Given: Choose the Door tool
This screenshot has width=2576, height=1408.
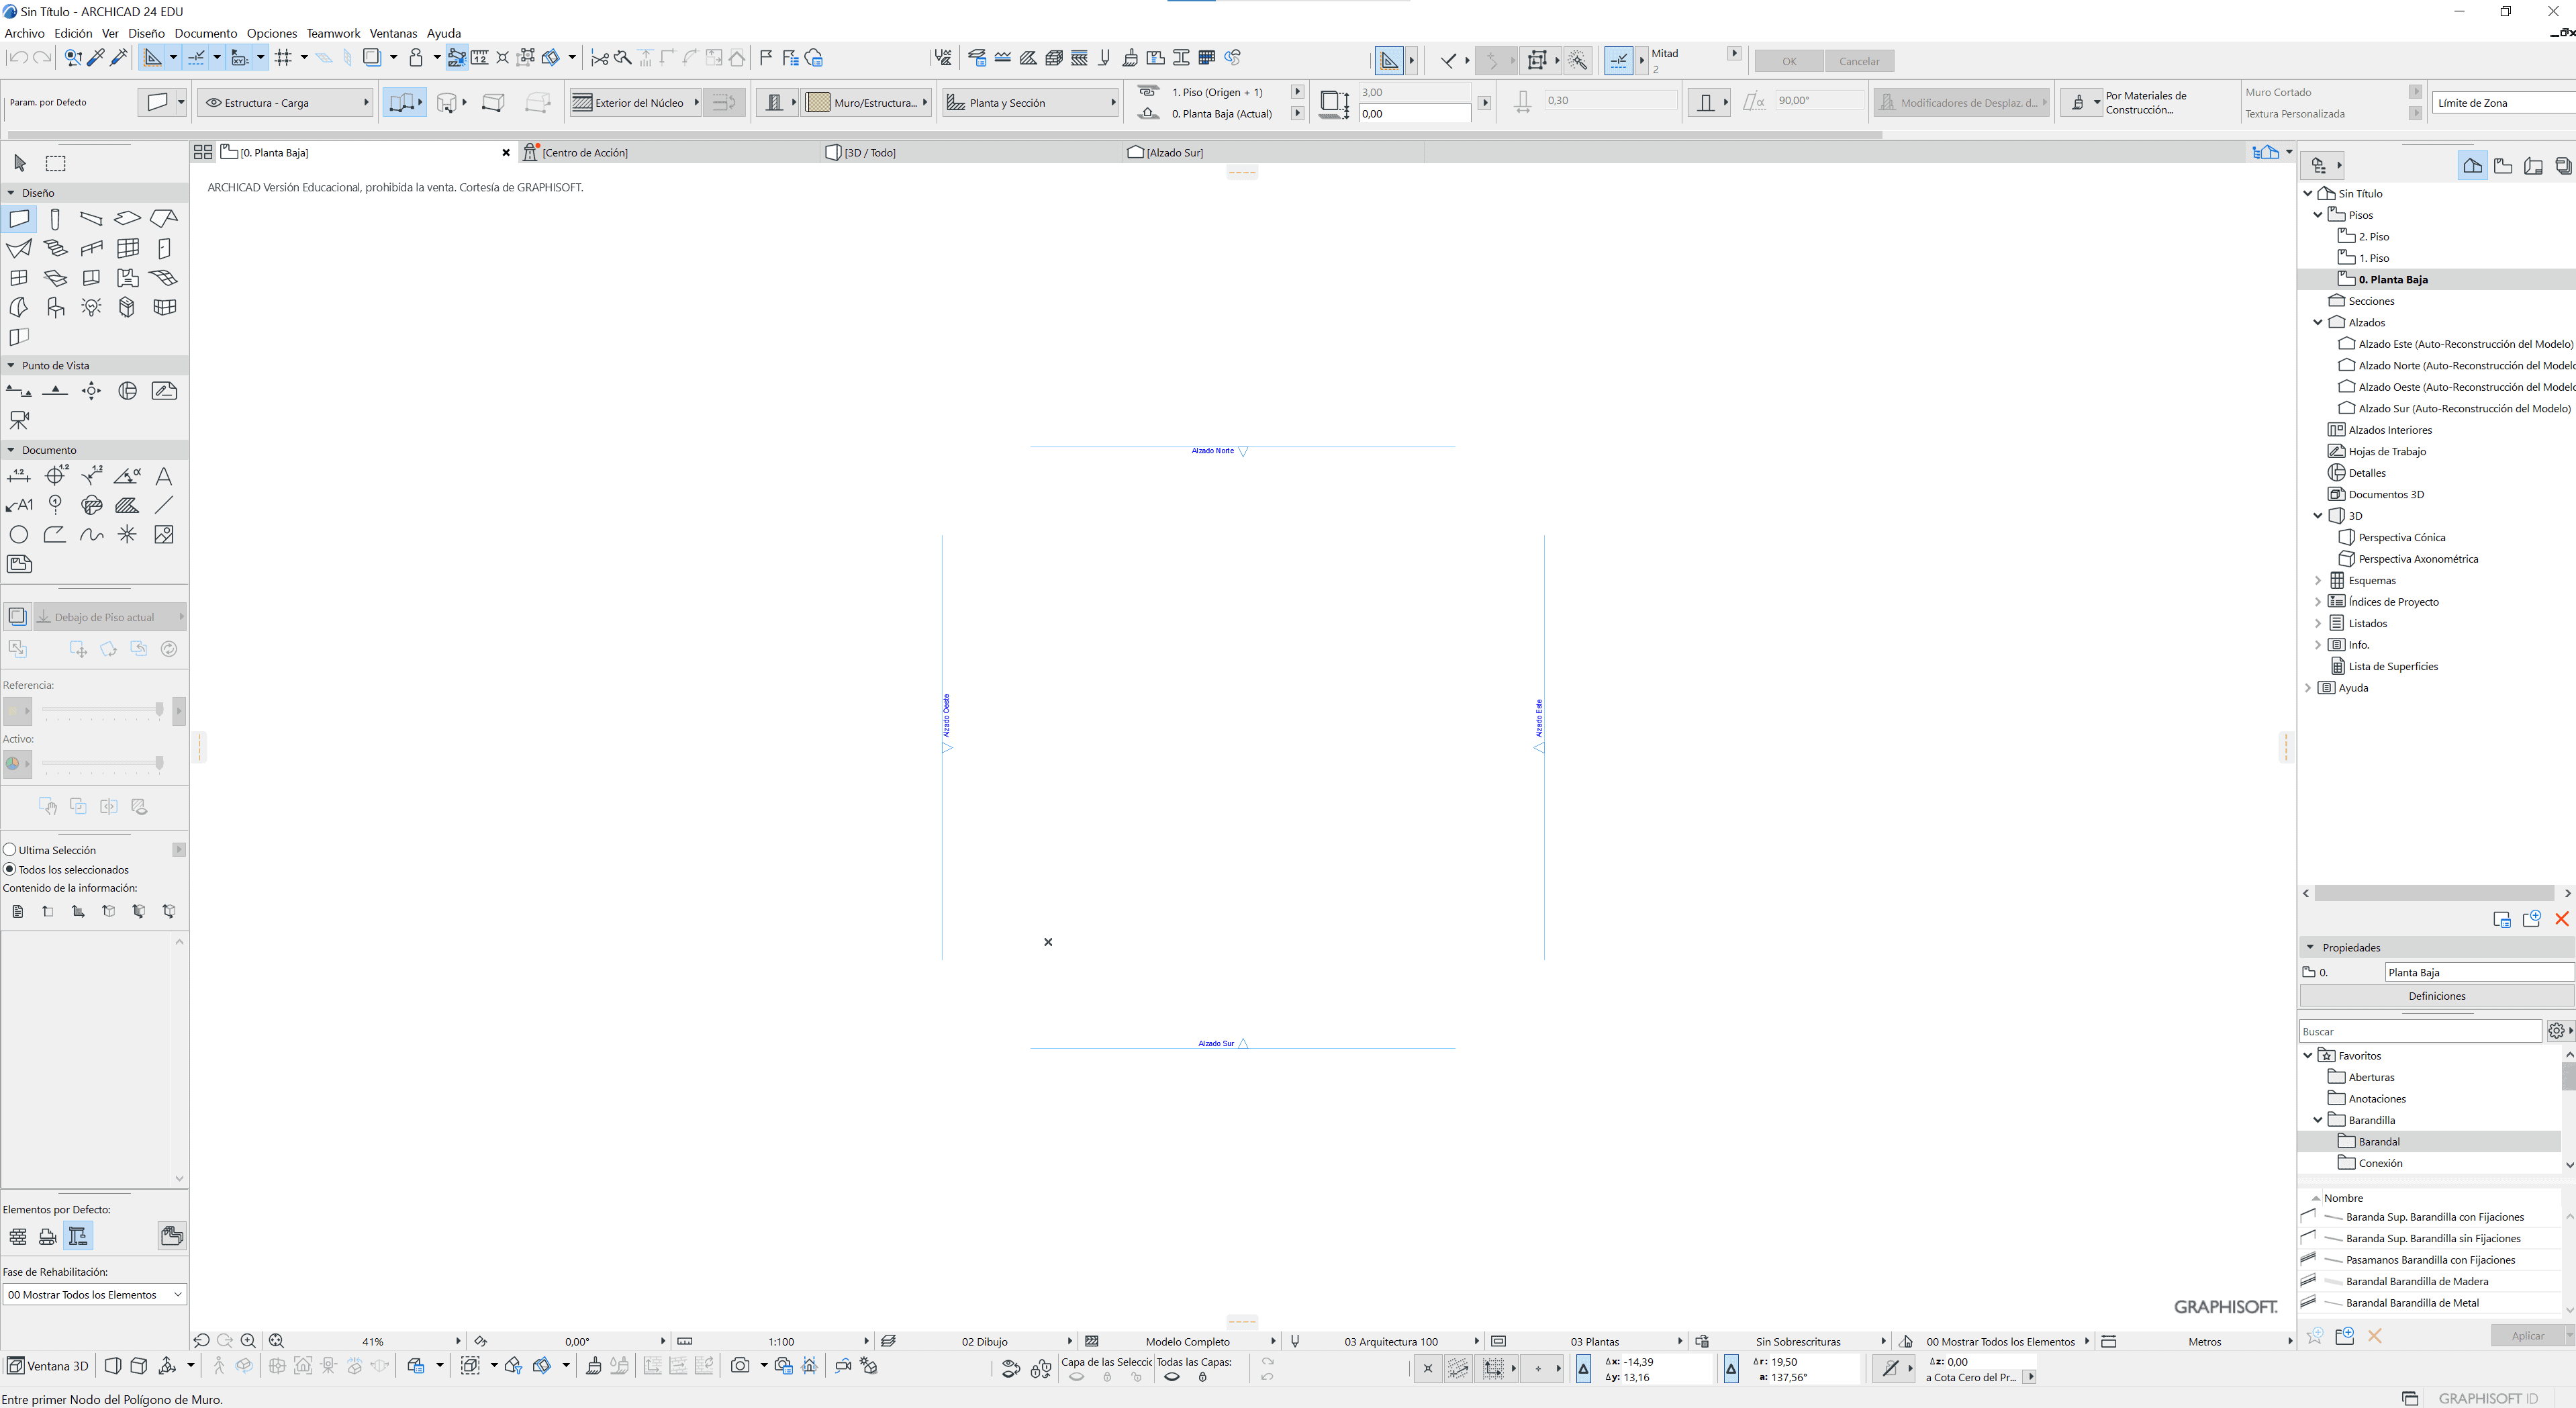Looking at the screenshot, I should point(165,248).
